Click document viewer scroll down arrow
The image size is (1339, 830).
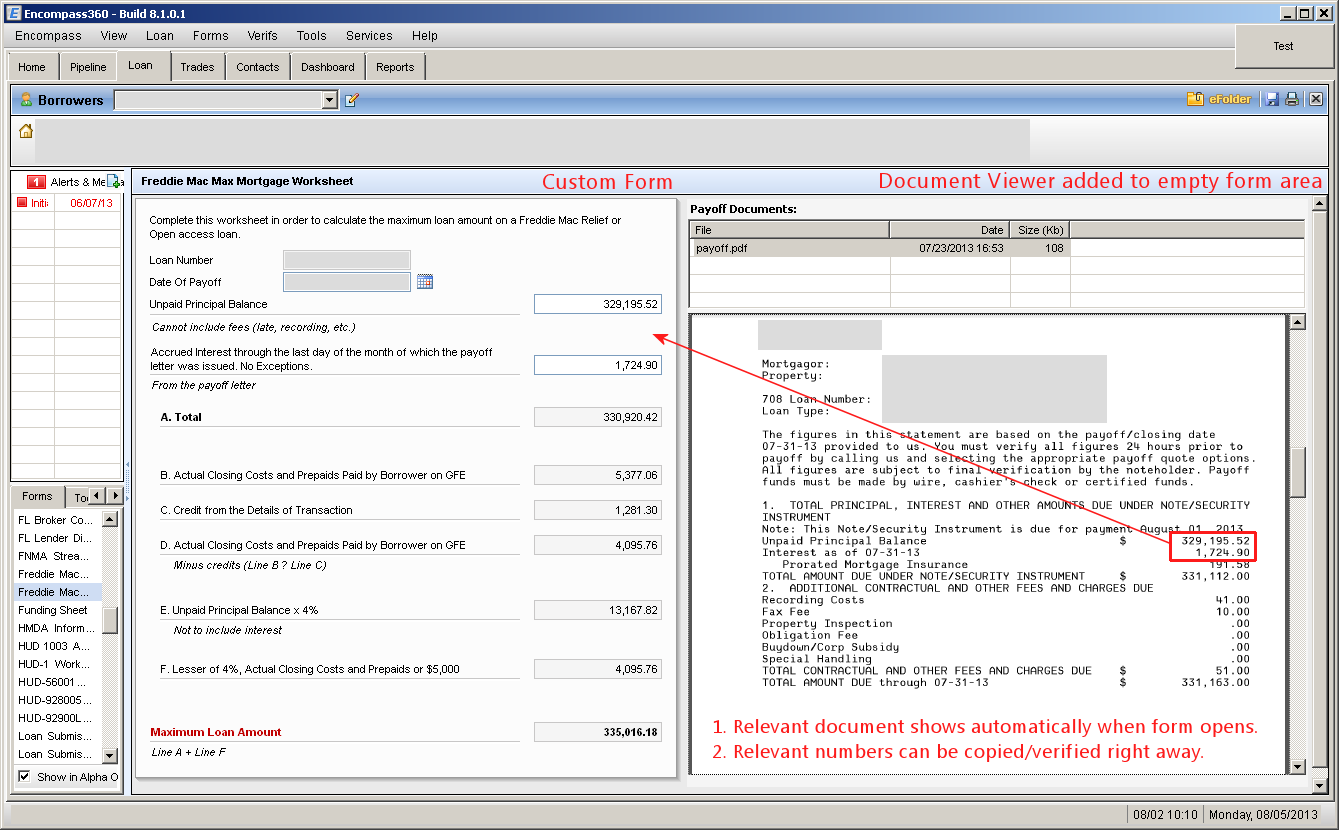click(1297, 767)
